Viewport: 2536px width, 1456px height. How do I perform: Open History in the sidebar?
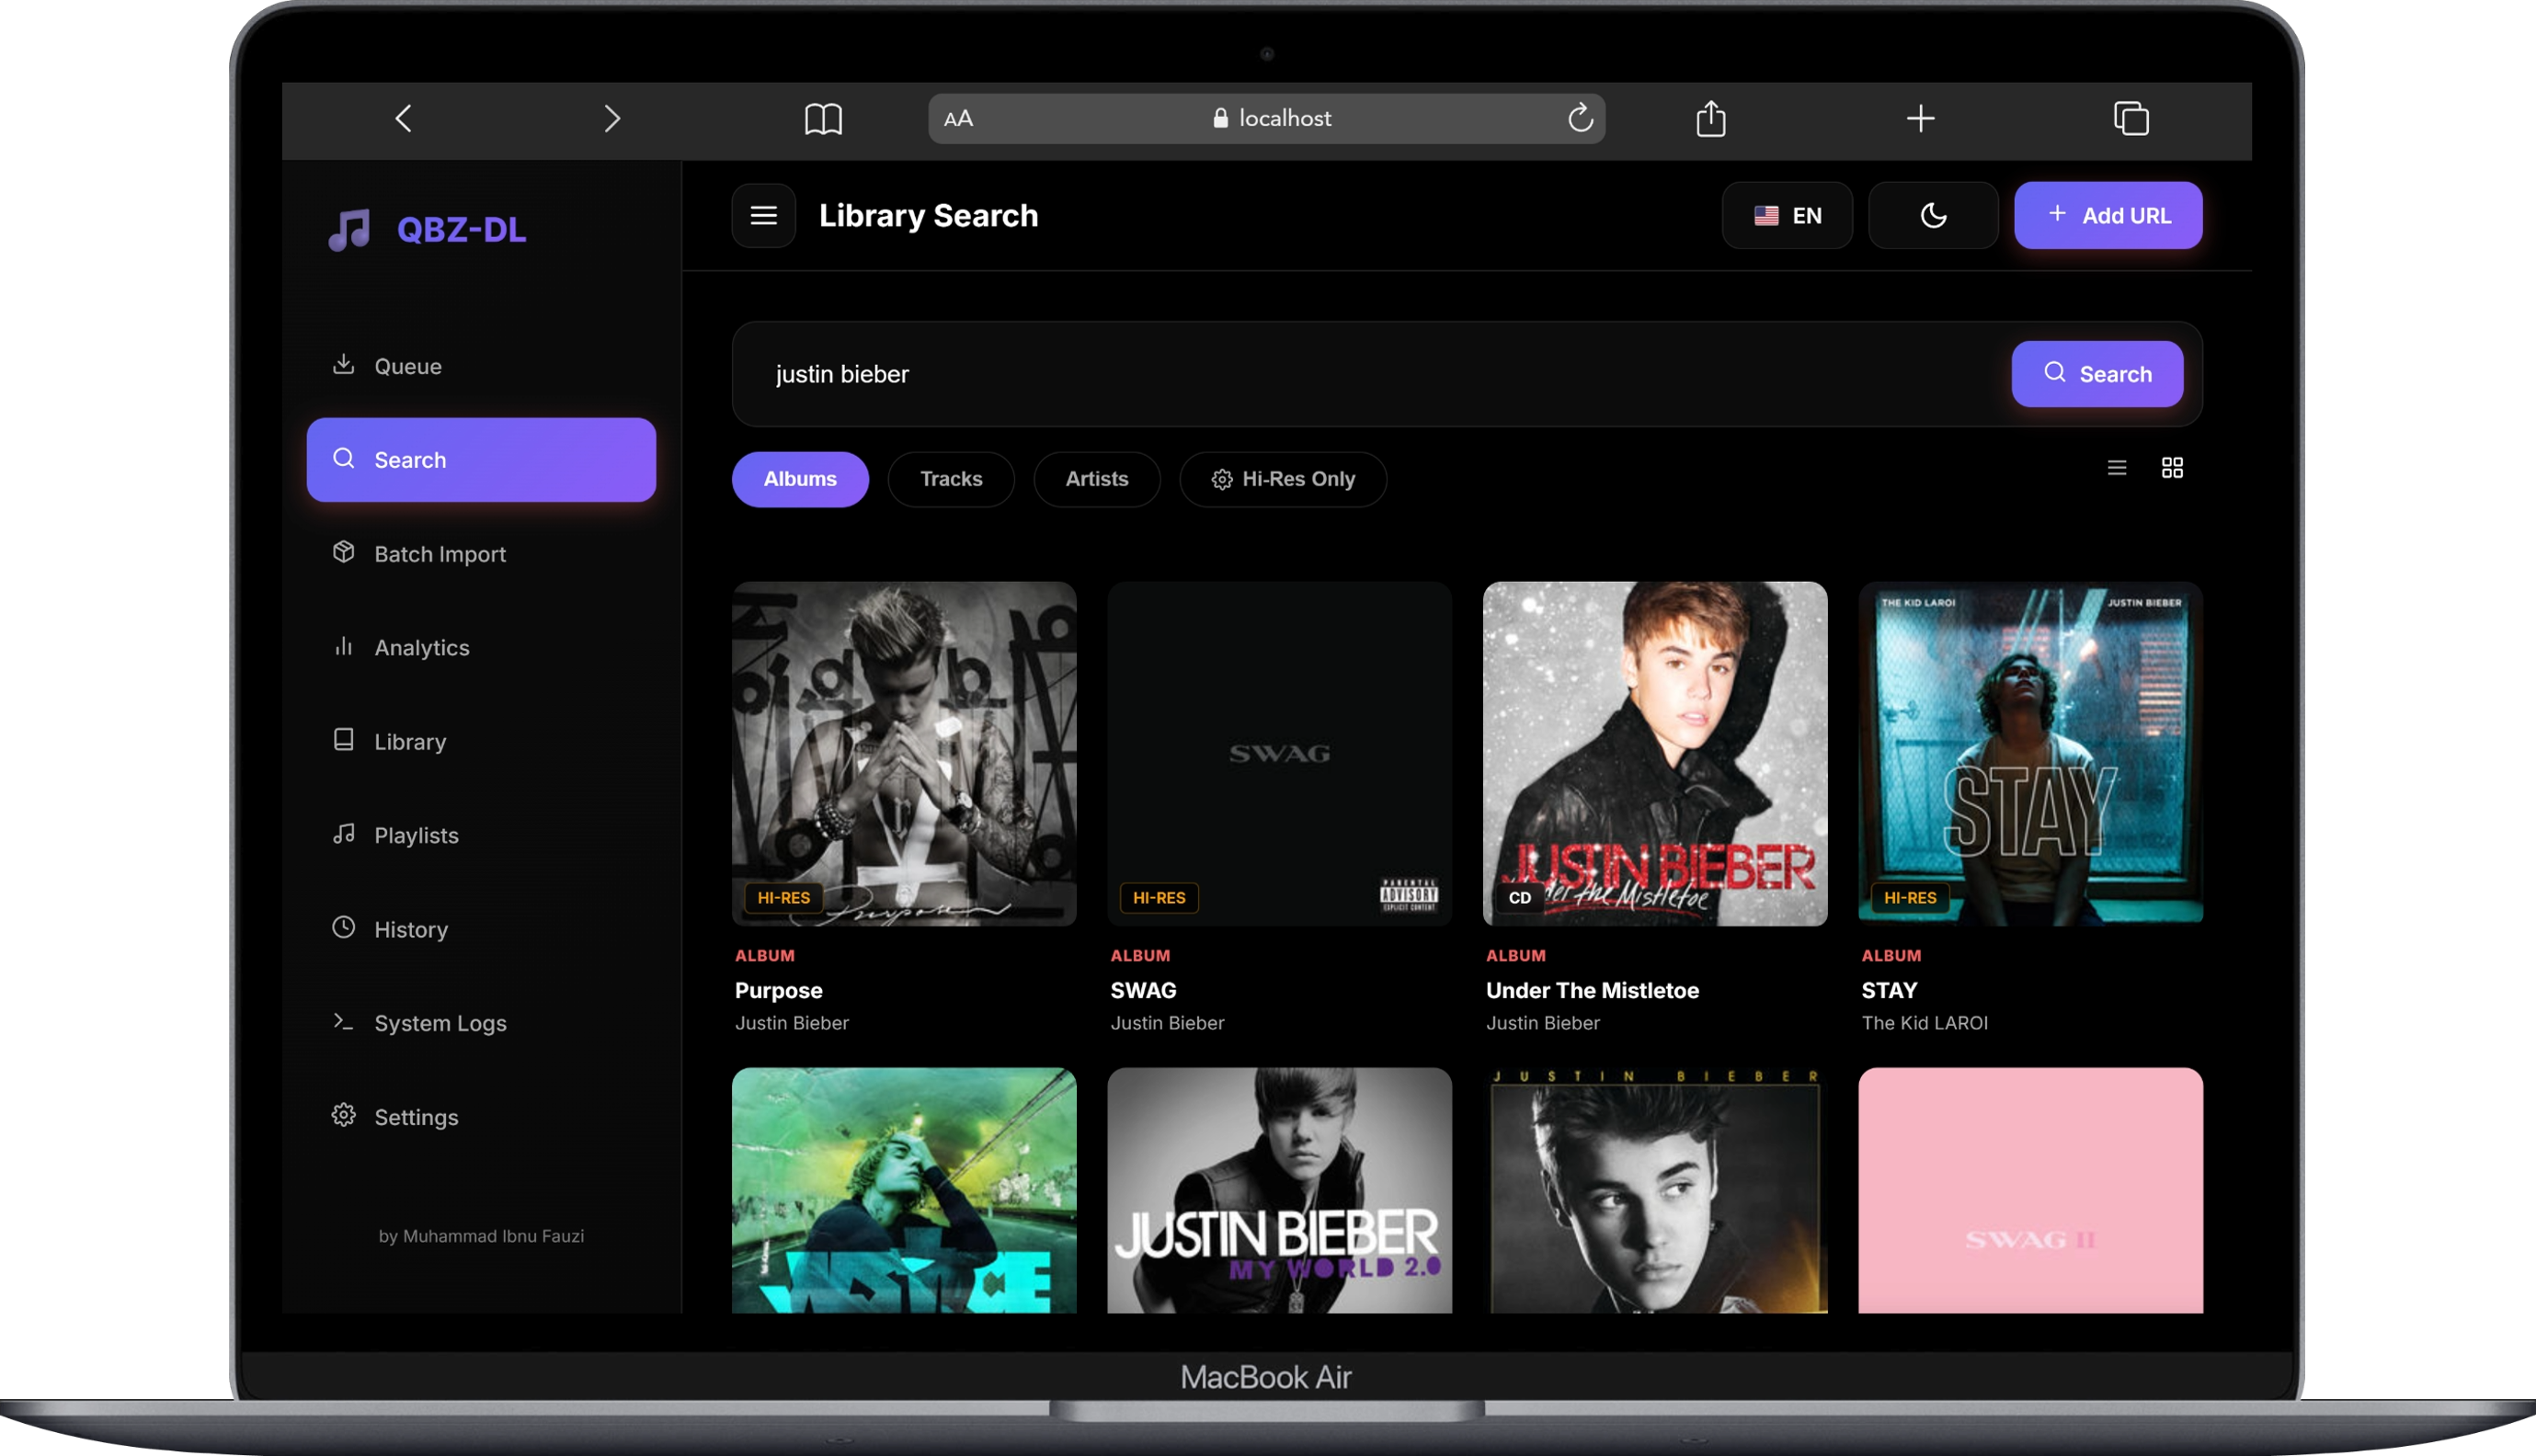[481, 929]
